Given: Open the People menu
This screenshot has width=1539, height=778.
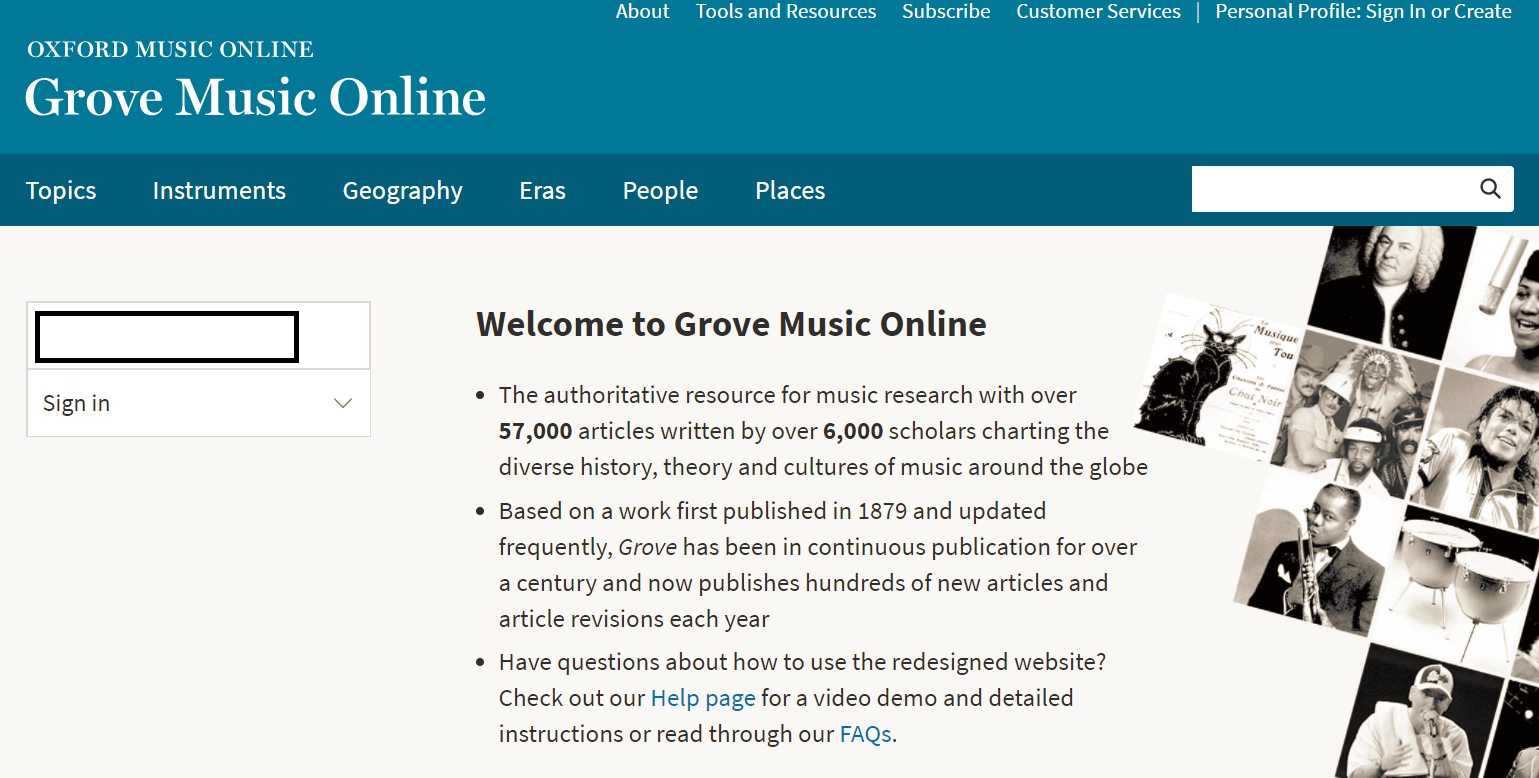Looking at the screenshot, I should (x=660, y=190).
